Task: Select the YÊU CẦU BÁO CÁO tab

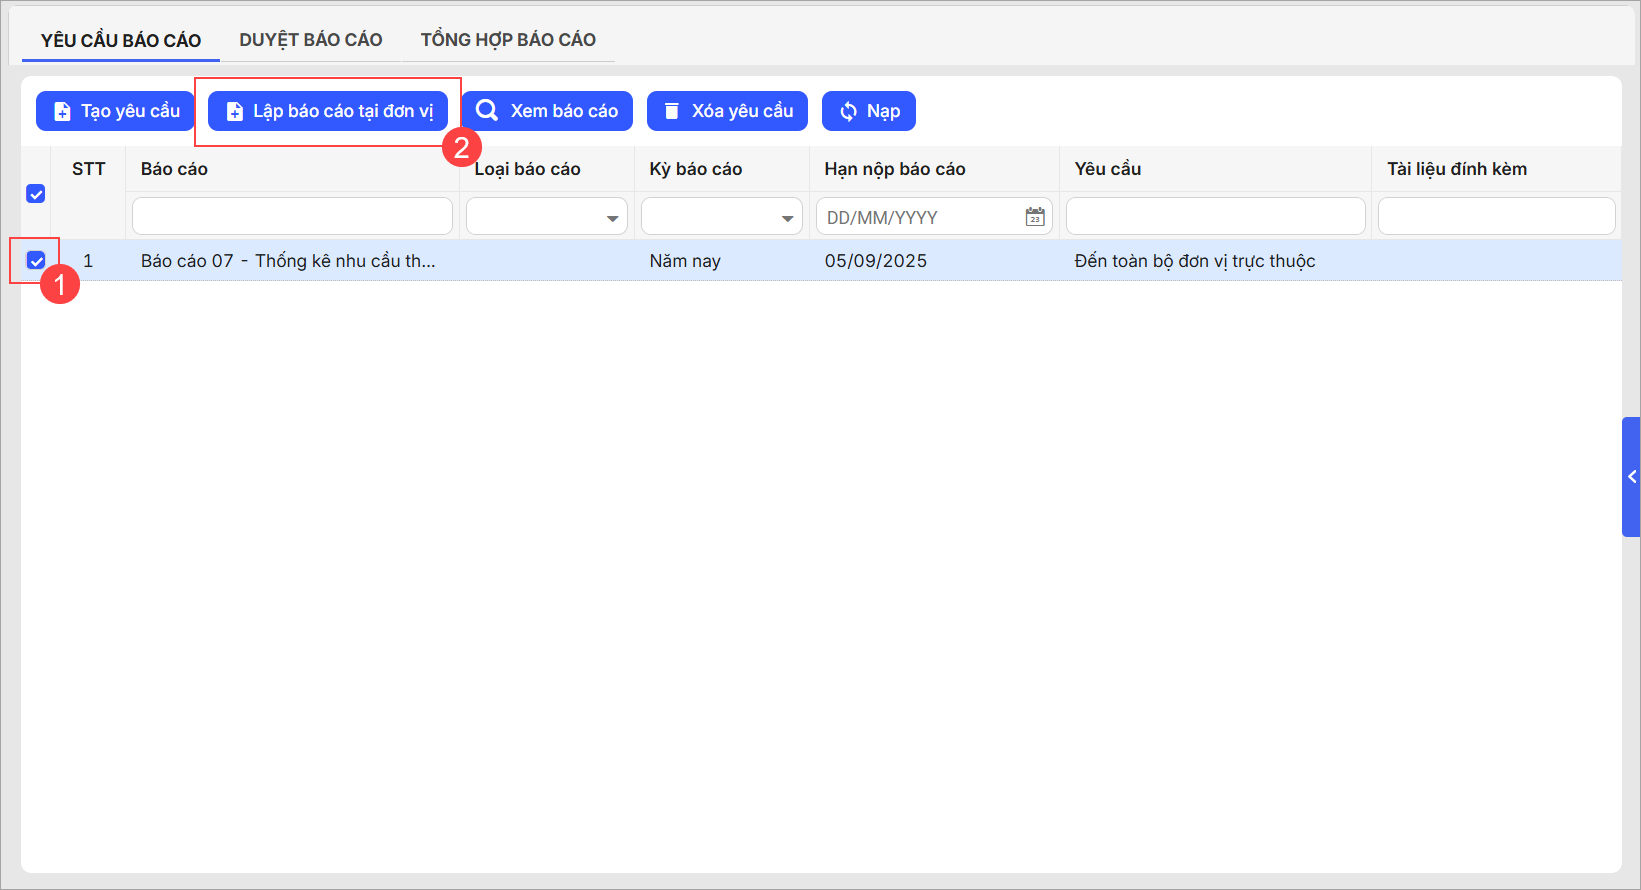Action: (x=121, y=40)
